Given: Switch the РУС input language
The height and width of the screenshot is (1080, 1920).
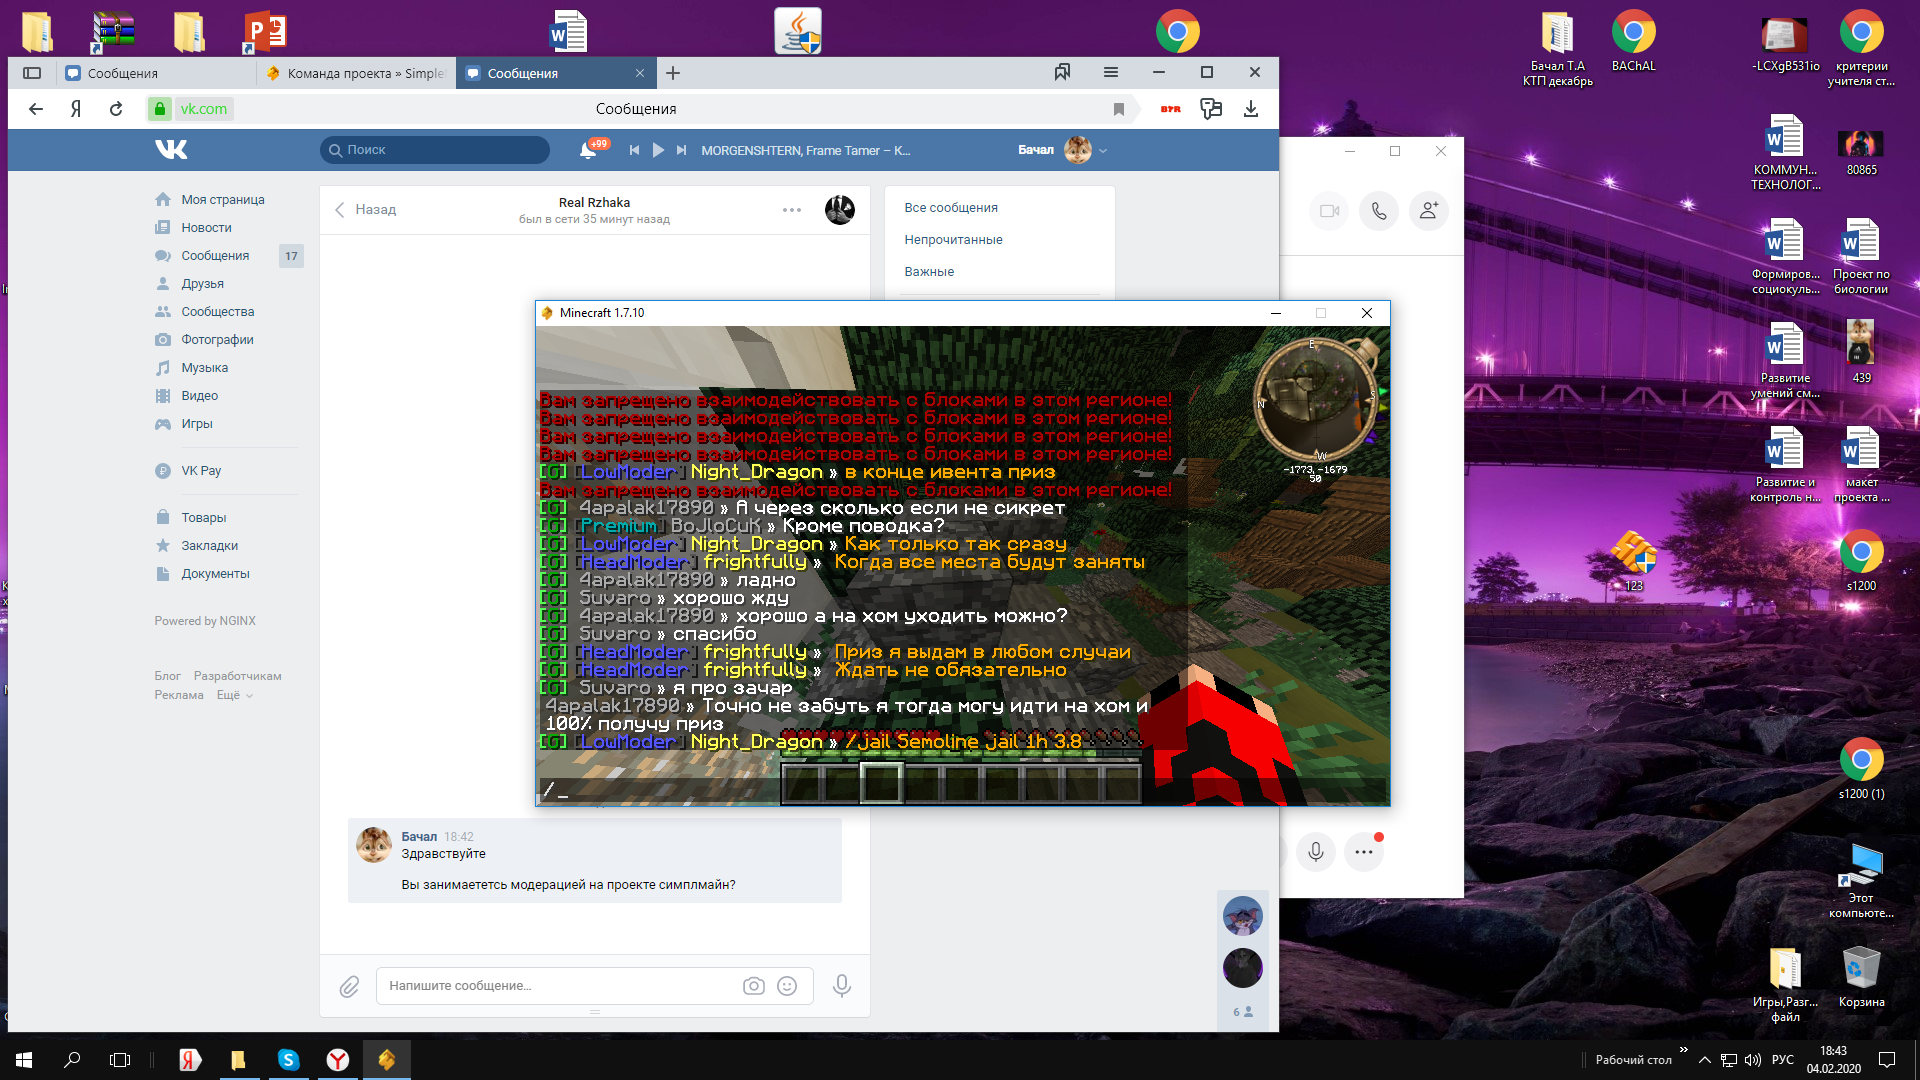Looking at the screenshot, I should (x=1783, y=1060).
